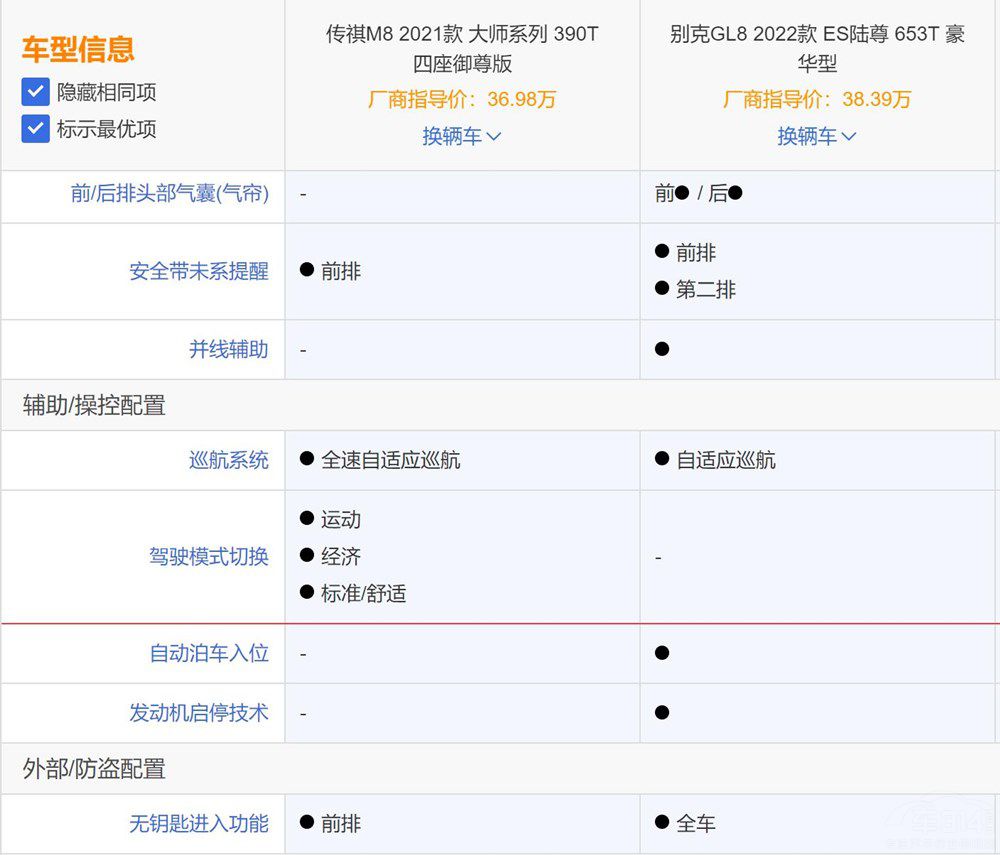Click the 巡航系统 parameter link

228,460
